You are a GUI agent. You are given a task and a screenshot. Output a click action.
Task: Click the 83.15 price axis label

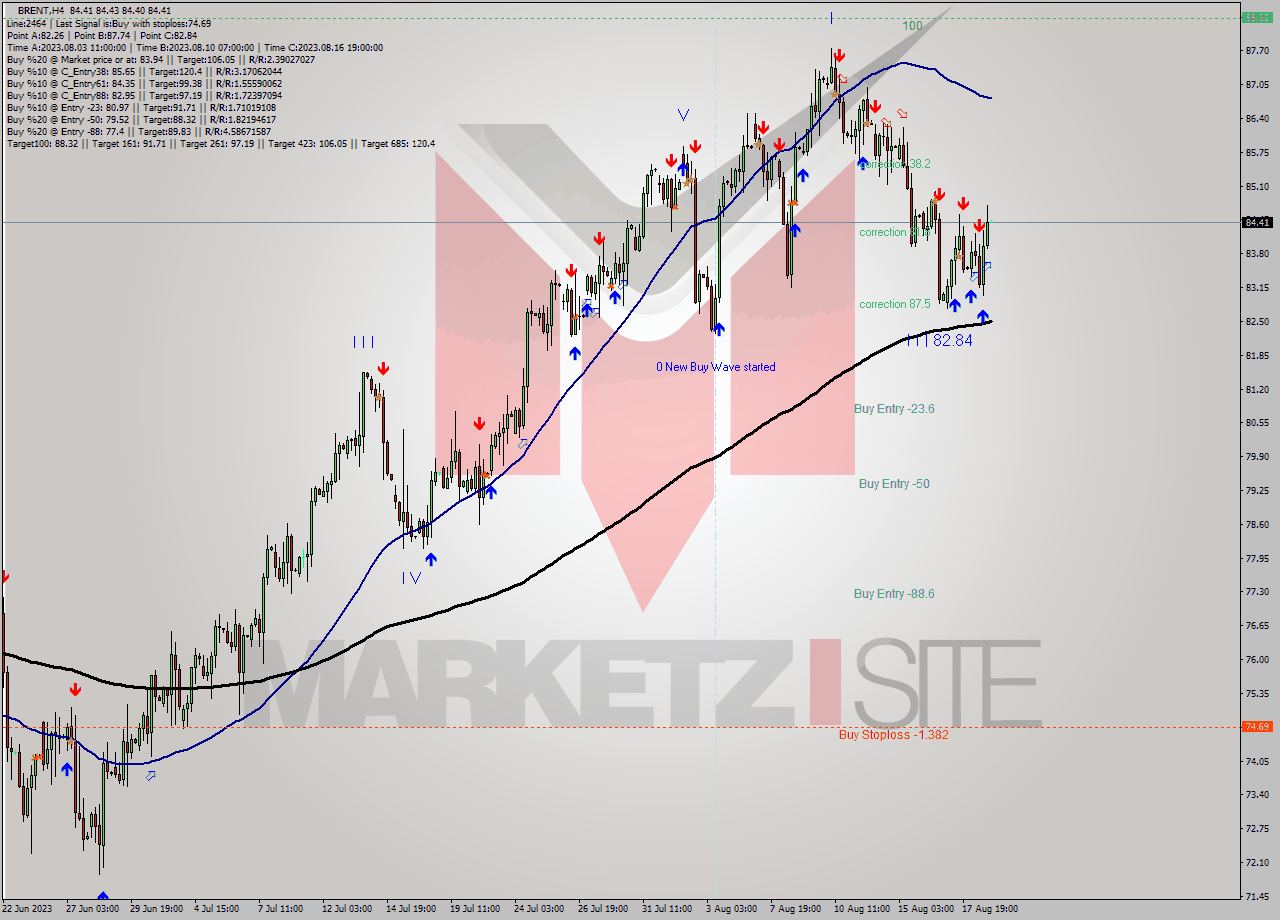point(1257,287)
